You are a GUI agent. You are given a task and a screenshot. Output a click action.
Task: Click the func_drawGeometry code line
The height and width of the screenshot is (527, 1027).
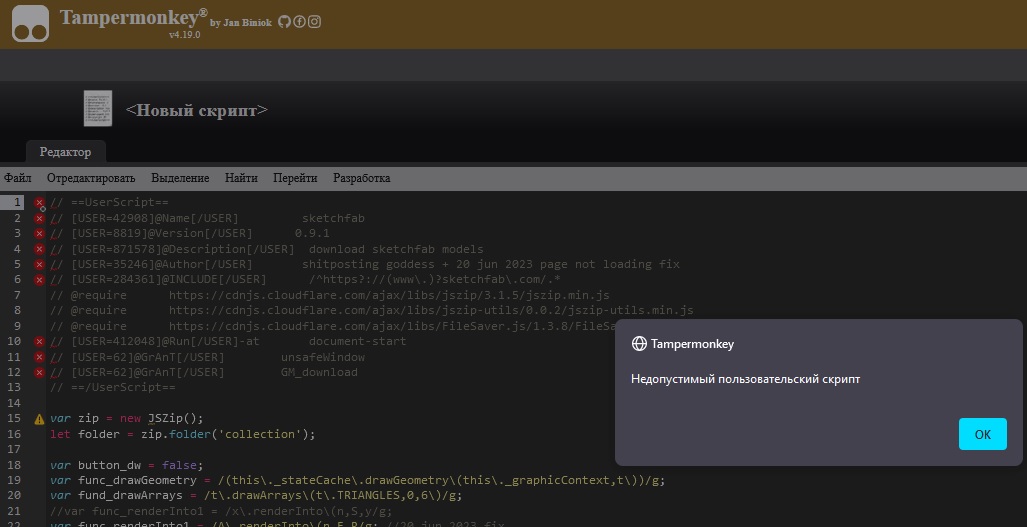click(x=358, y=481)
